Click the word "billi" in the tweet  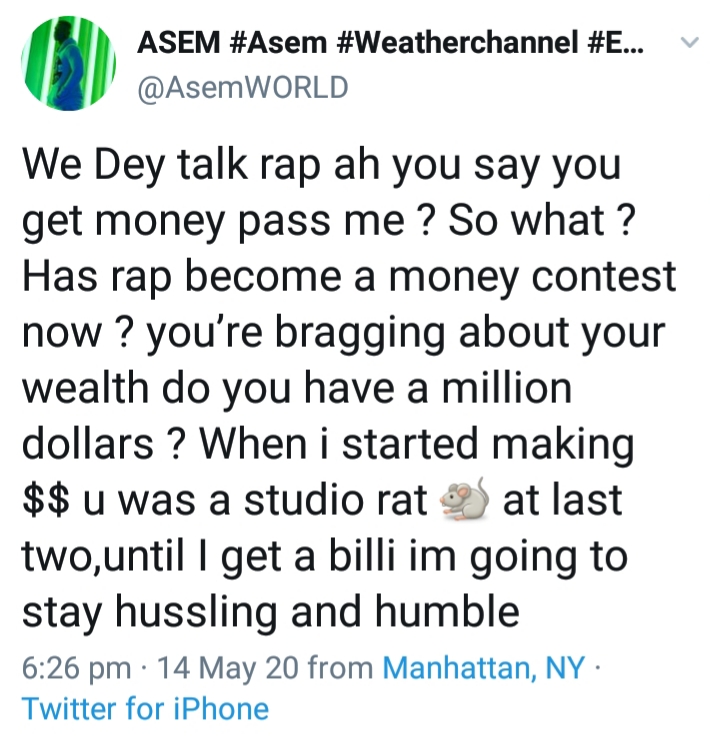[362, 556]
